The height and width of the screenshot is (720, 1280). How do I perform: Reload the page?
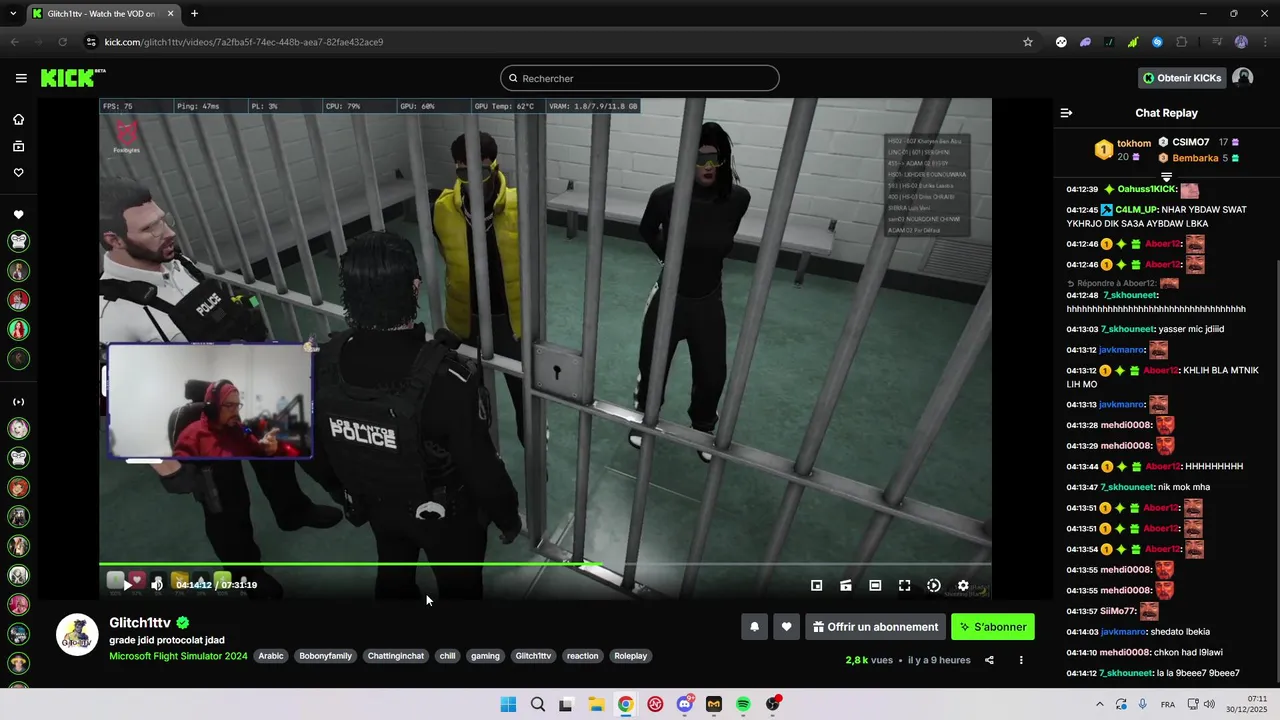(x=62, y=42)
